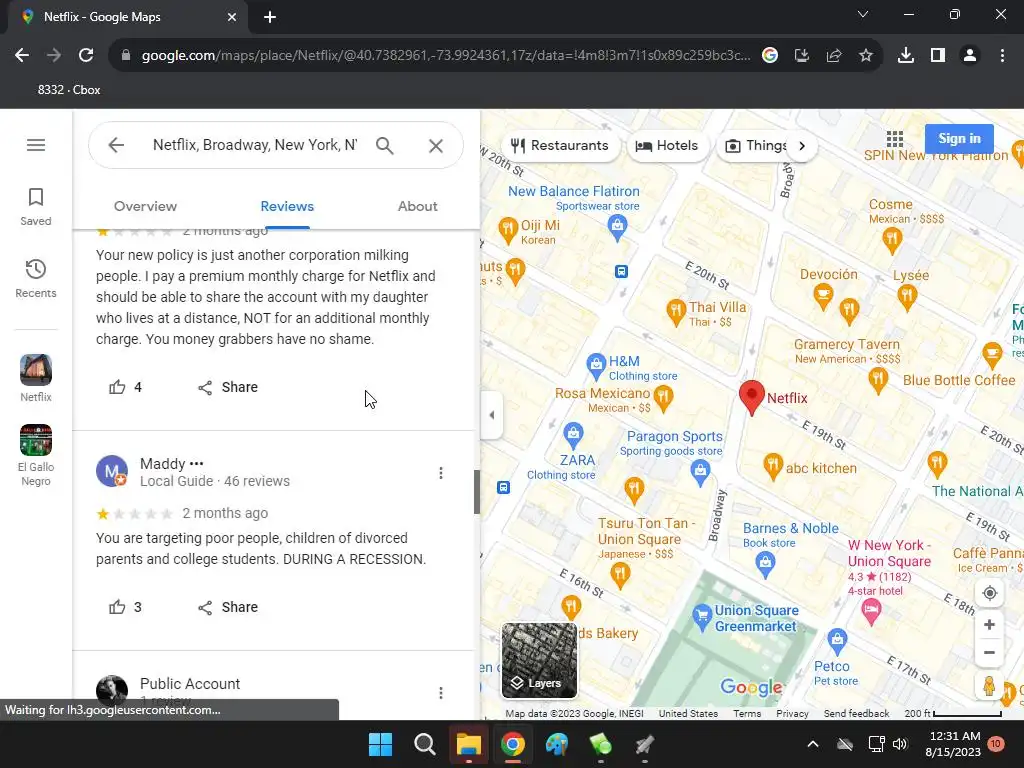The height and width of the screenshot is (768, 1024).
Task: Click the Sign in button
Action: point(959,138)
